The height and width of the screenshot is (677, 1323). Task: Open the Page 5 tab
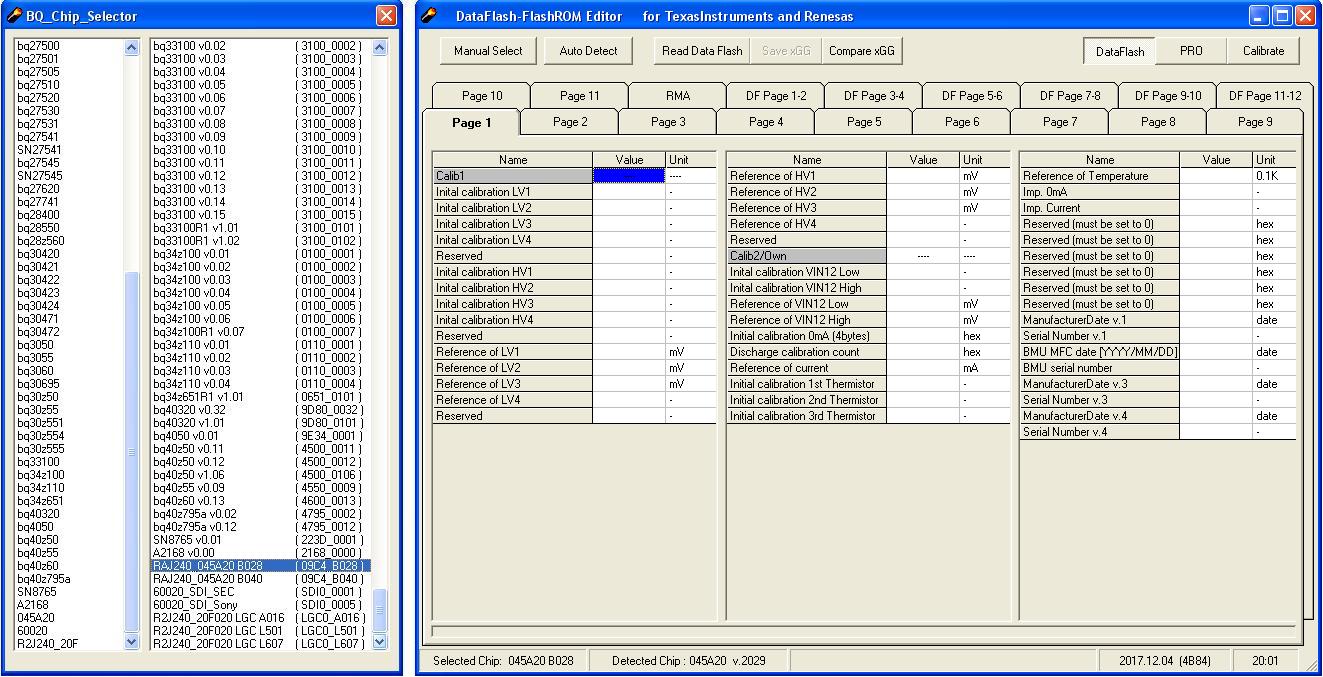[x=864, y=122]
